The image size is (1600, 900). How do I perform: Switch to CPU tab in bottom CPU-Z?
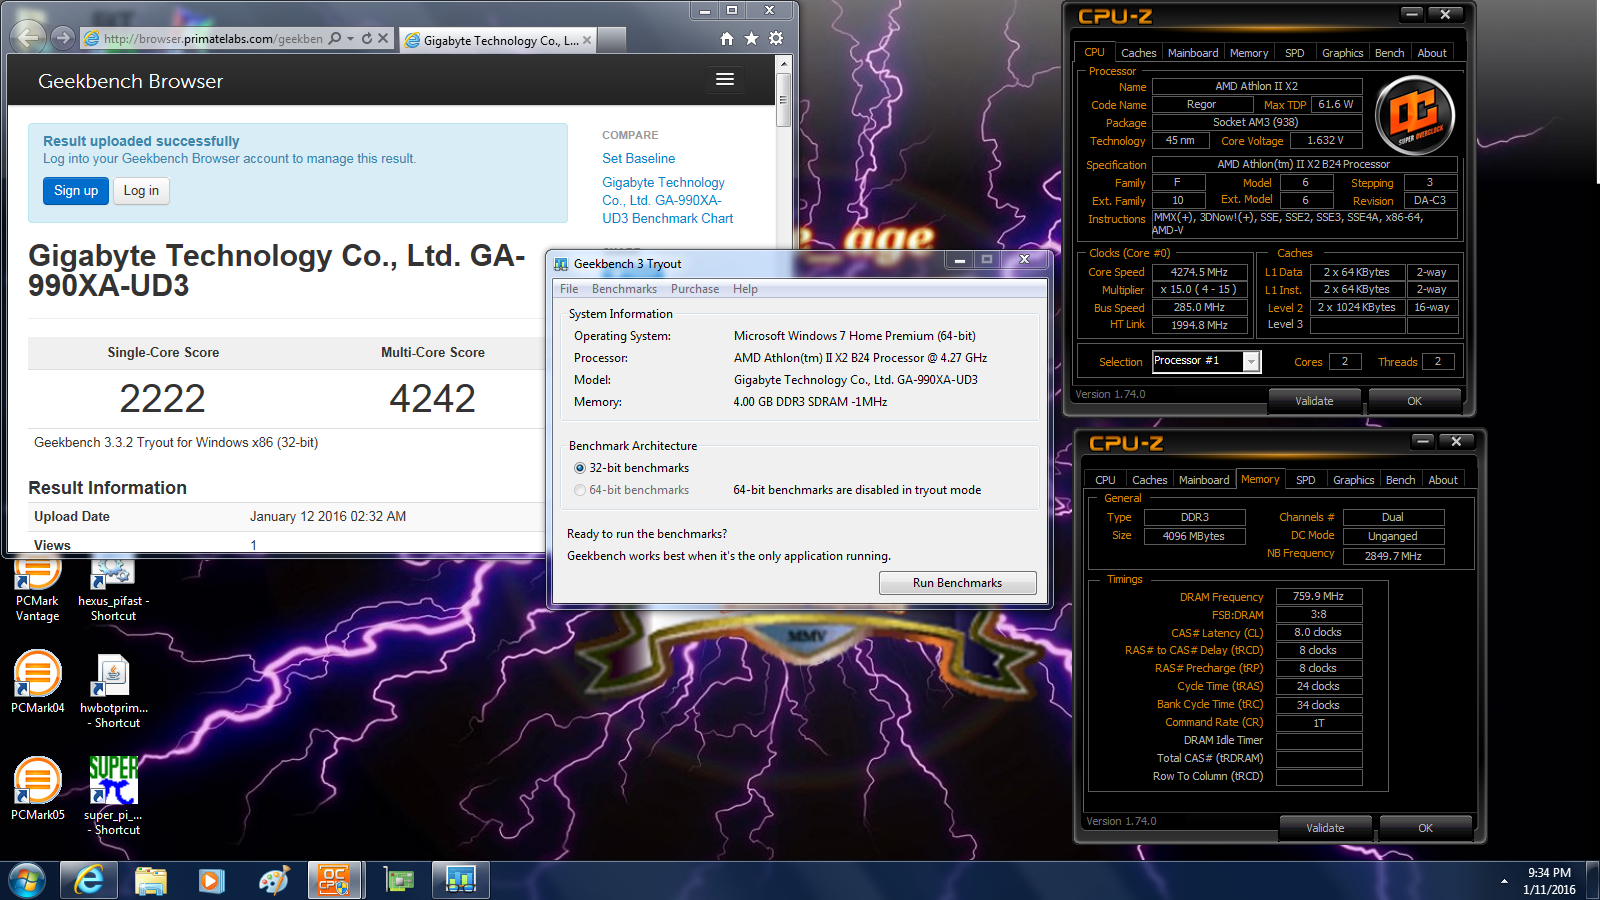tap(1105, 480)
